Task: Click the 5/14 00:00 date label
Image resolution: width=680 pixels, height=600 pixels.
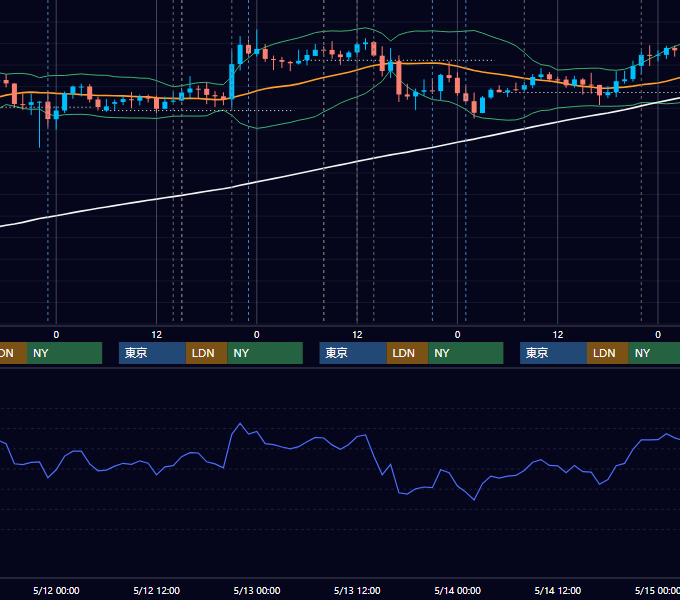Action: [458, 590]
